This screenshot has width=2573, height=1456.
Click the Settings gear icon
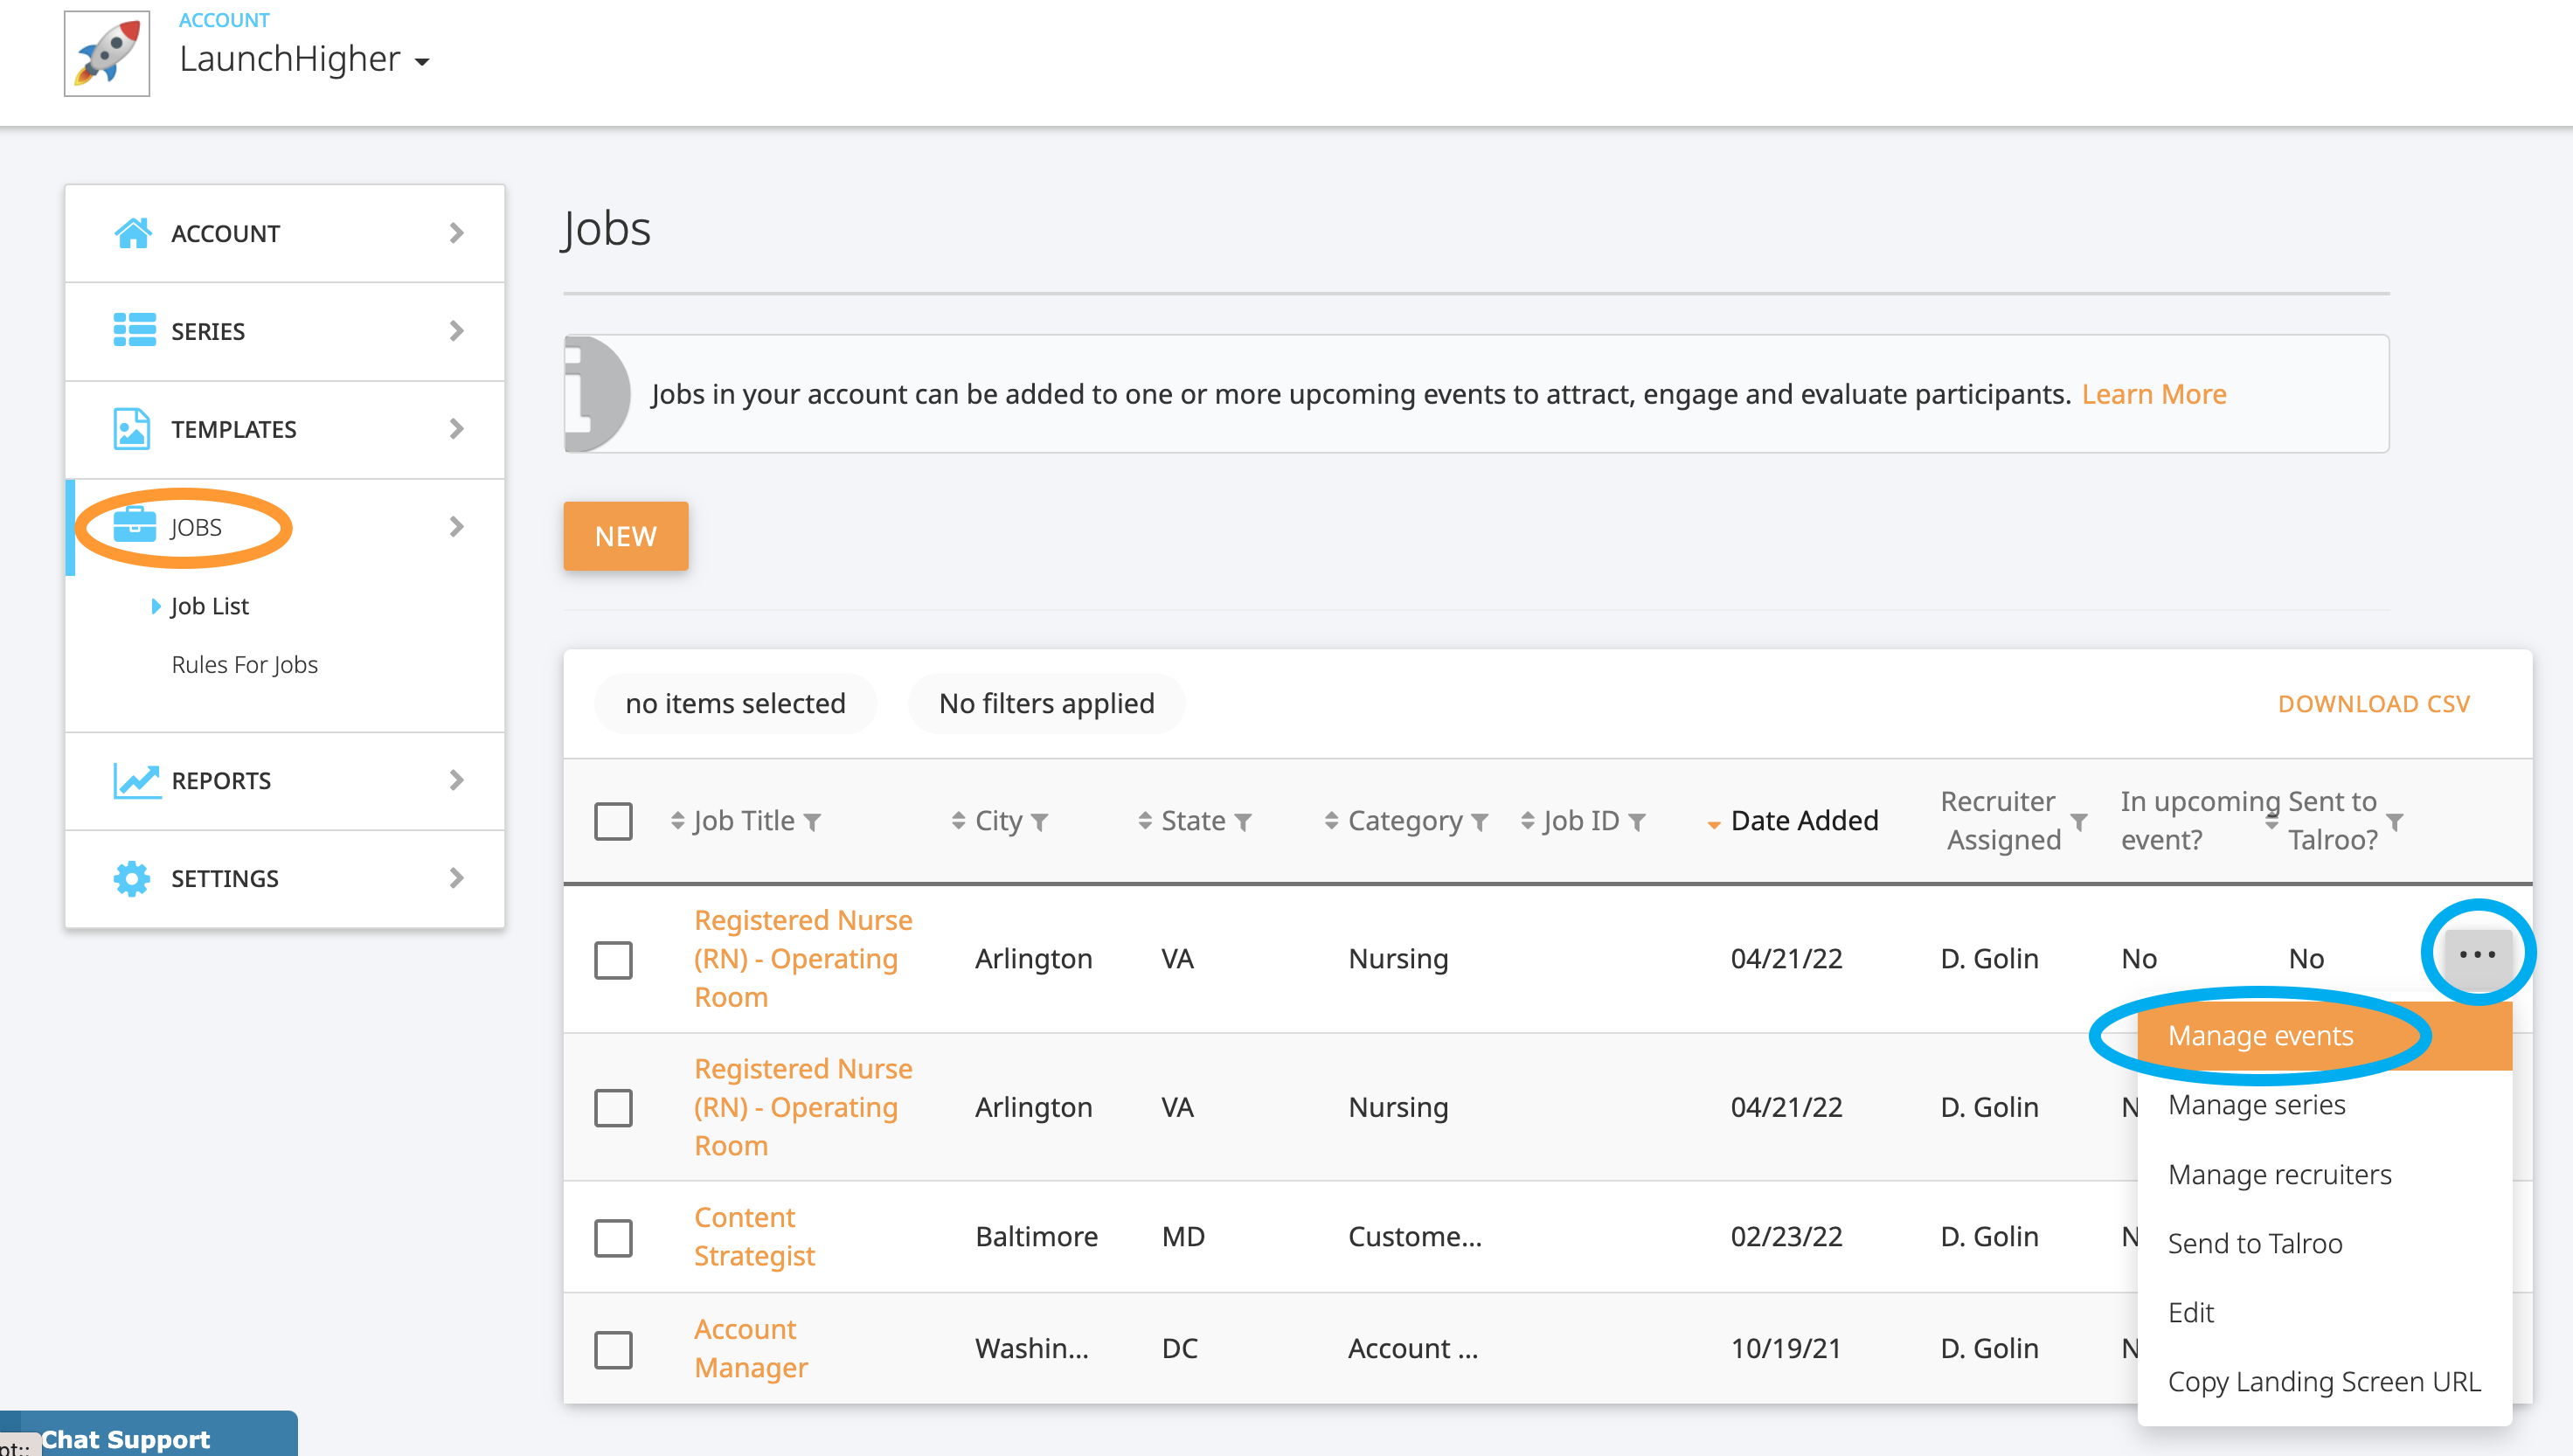[132, 878]
